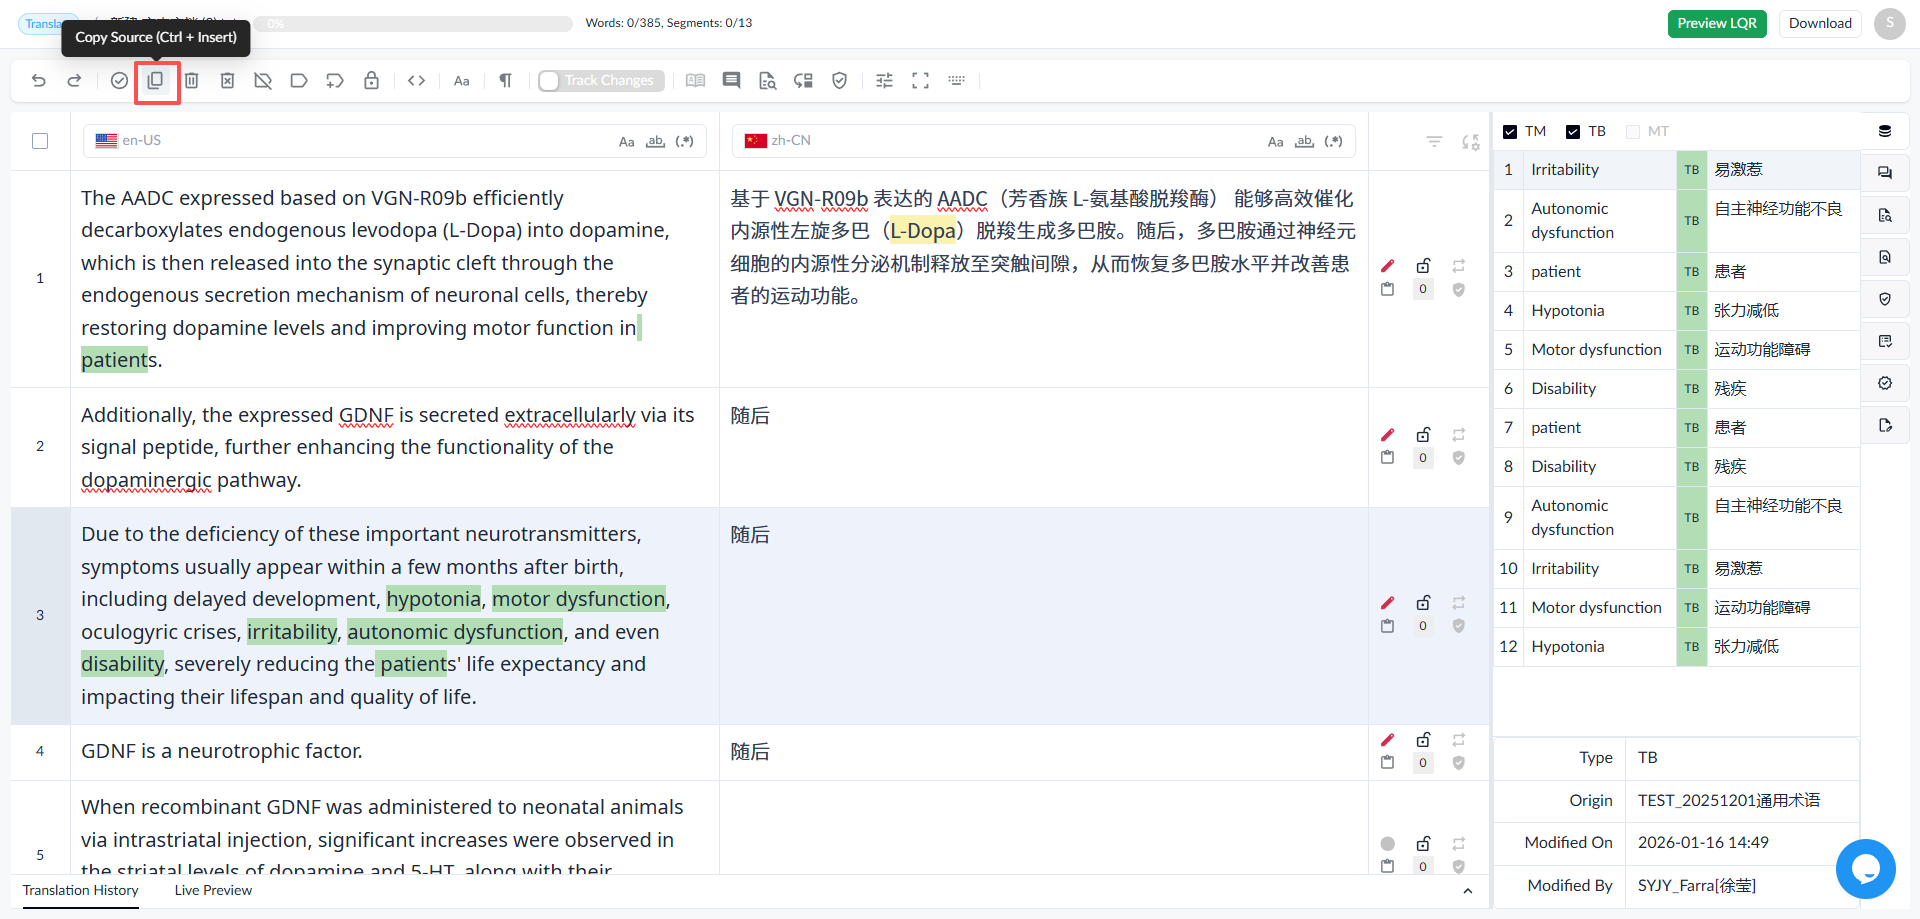The height and width of the screenshot is (919, 1920).
Task: Uncheck the TM checkbox
Action: (1510, 132)
